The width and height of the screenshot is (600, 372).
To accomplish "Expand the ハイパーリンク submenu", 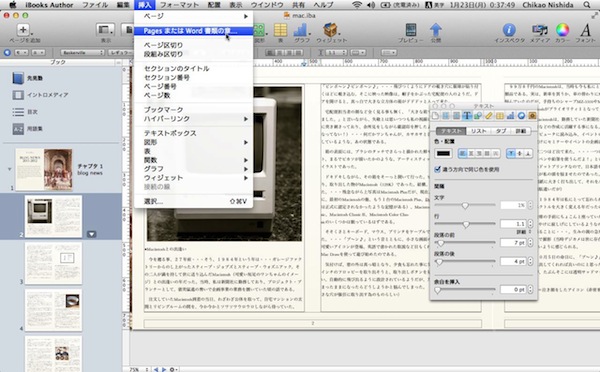I will pos(193,119).
